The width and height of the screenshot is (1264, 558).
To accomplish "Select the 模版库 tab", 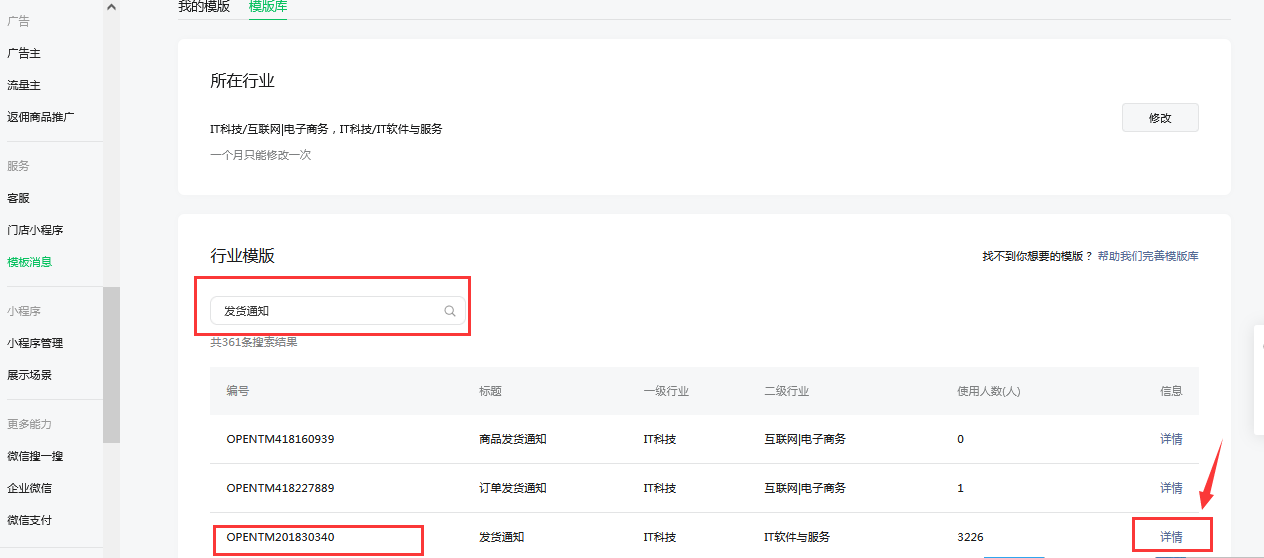I will (267, 7).
